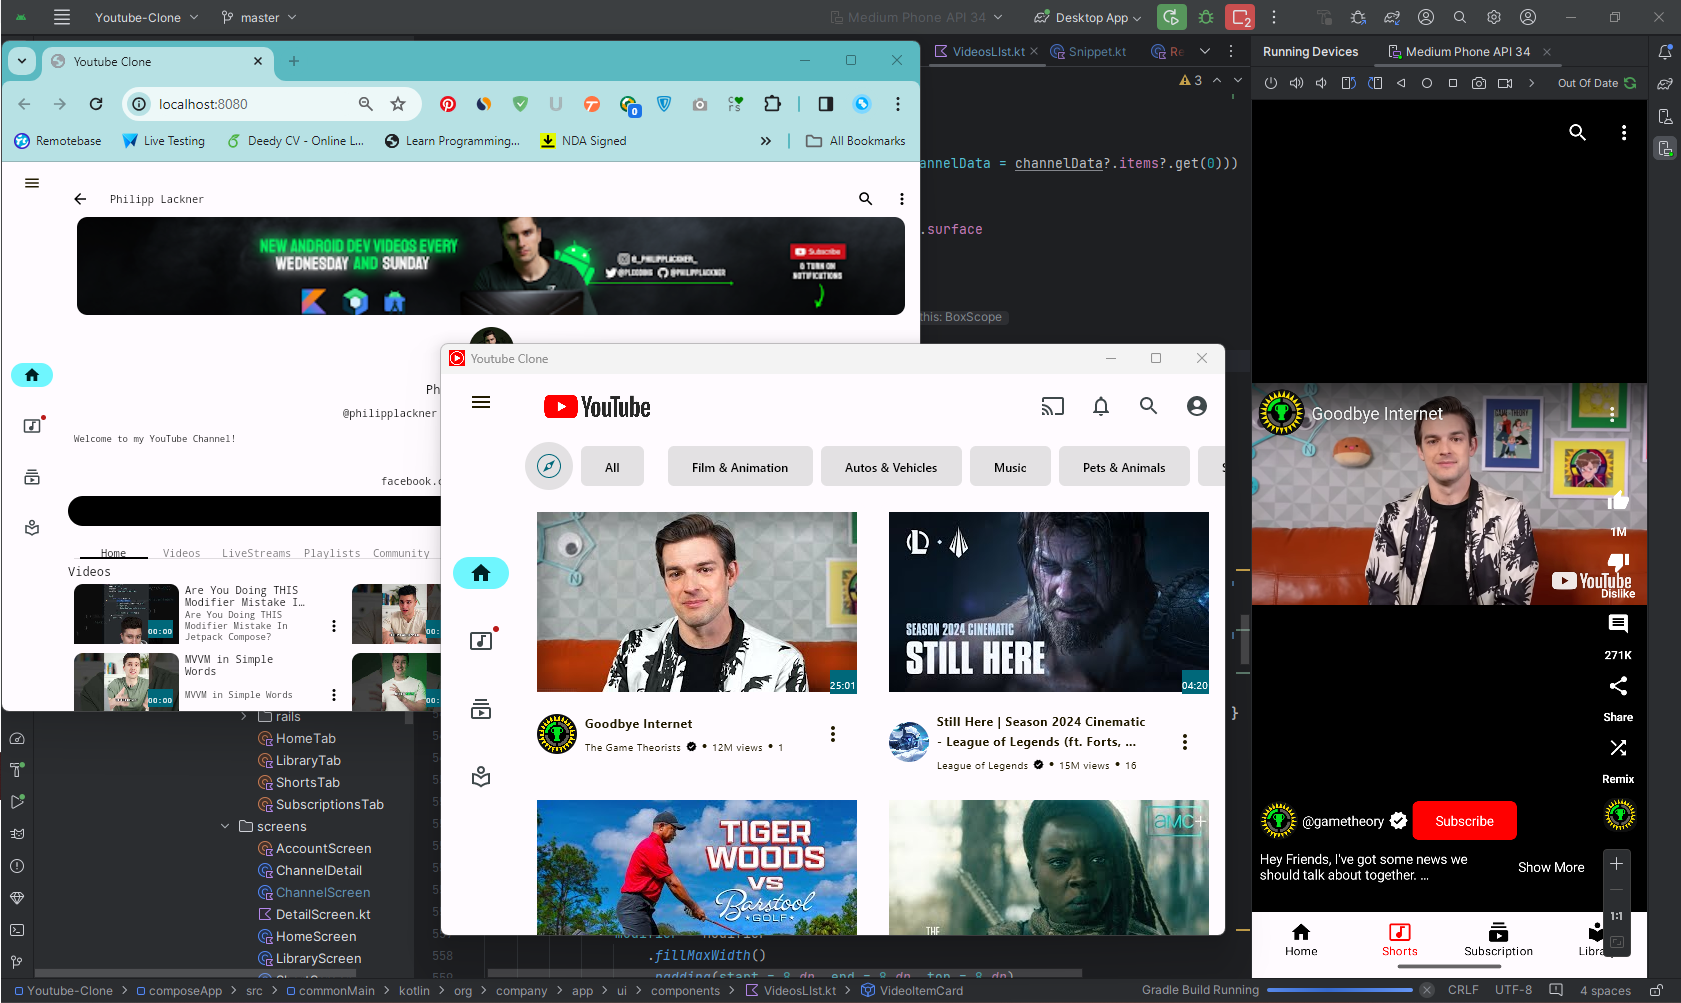
Task: Open Medium Phone API 34 device dropdown
Action: coord(917,17)
